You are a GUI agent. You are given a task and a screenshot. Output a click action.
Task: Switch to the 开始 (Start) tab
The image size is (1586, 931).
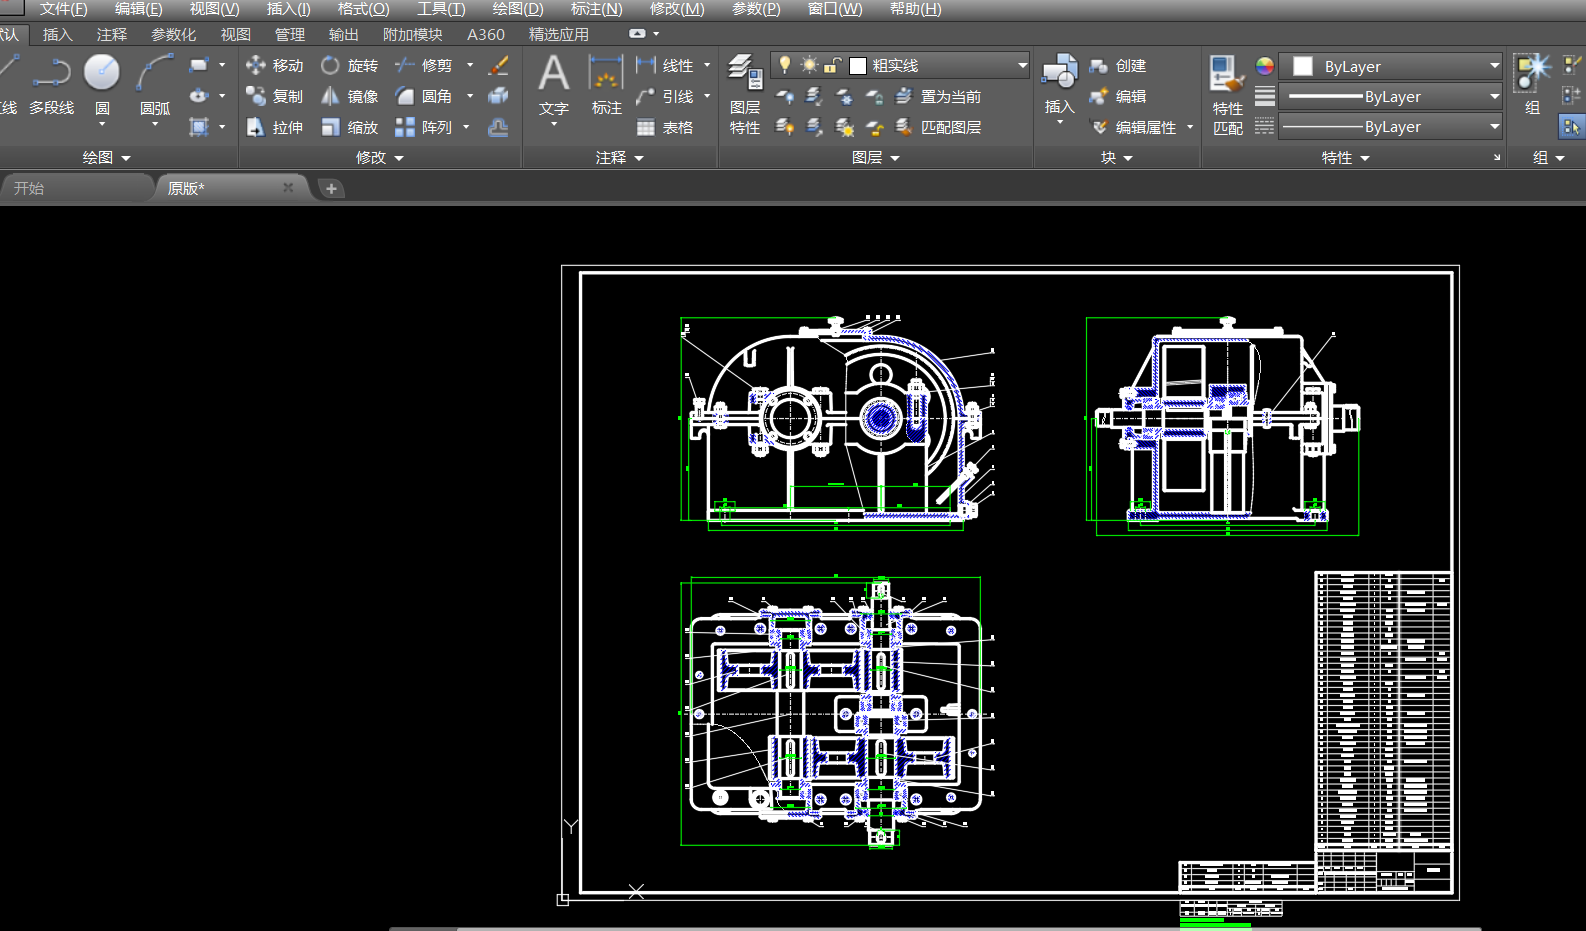(29, 188)
